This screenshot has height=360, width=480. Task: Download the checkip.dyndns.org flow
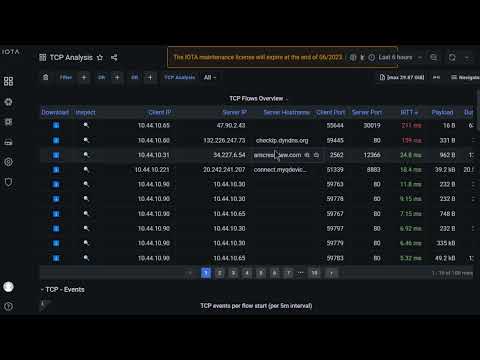point(56,140)
